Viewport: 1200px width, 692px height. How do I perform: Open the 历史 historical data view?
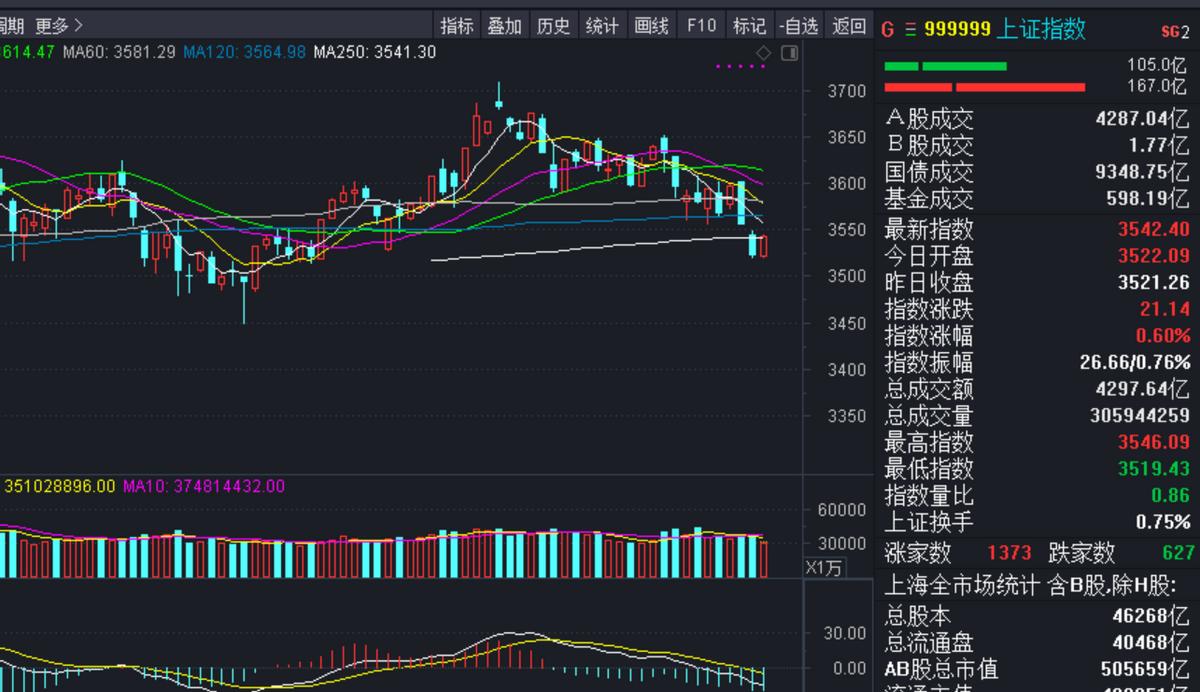coord(554,26)
